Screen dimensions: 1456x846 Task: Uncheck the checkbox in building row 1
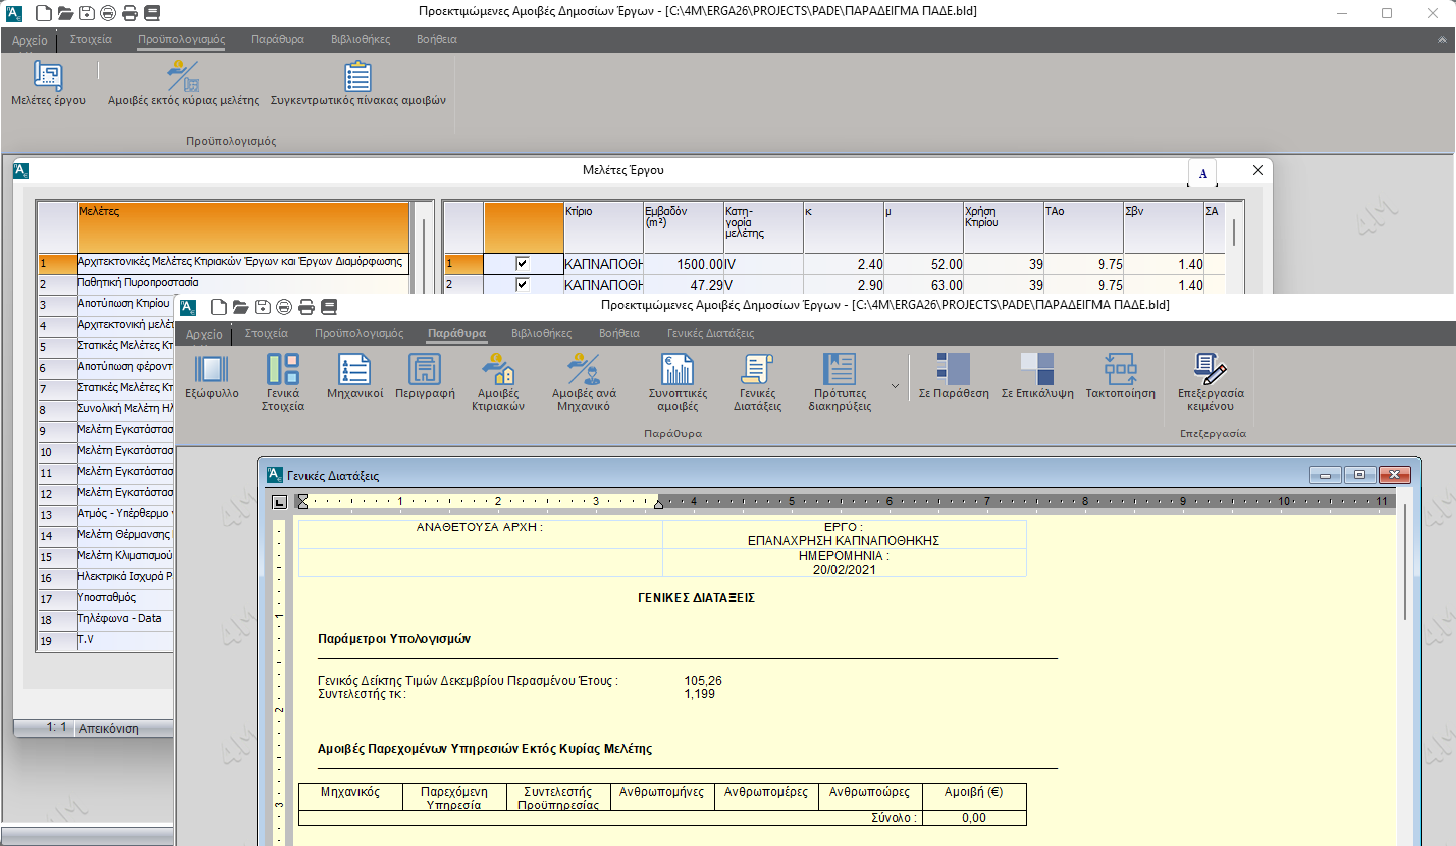[x=522, y=264]
